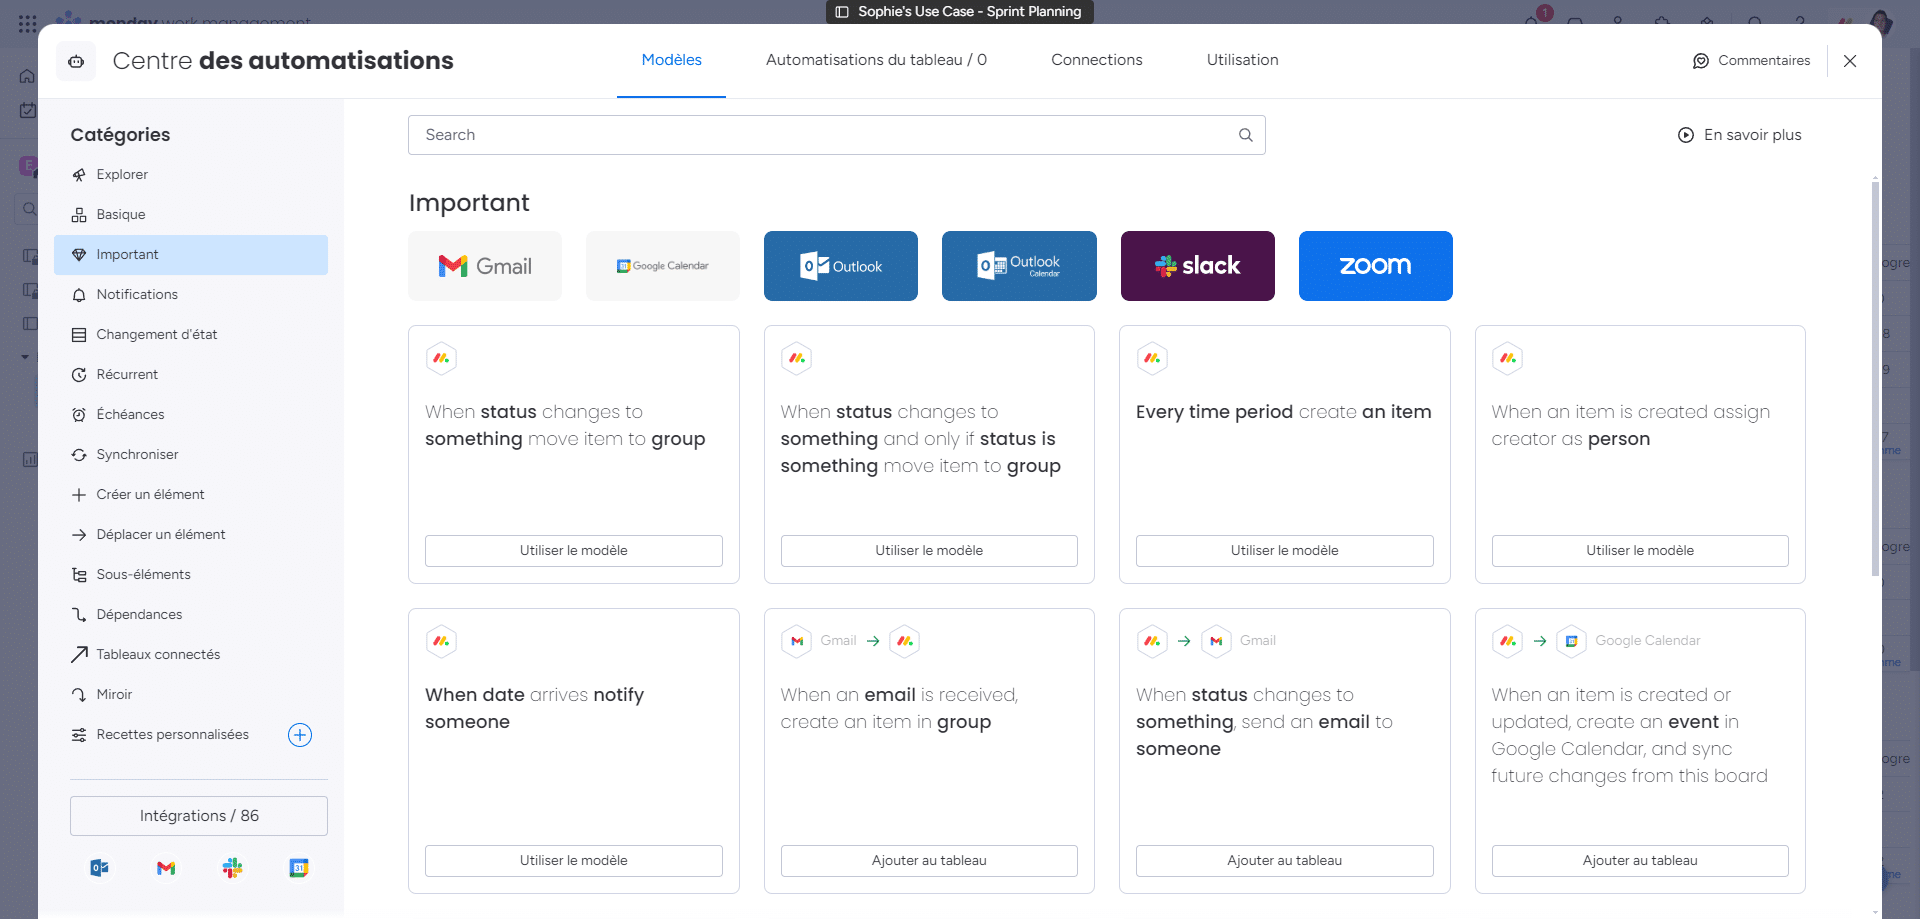The image size is (1920, 919).
Task: Switch to the Connections tab
Action: pos(1097,60)
